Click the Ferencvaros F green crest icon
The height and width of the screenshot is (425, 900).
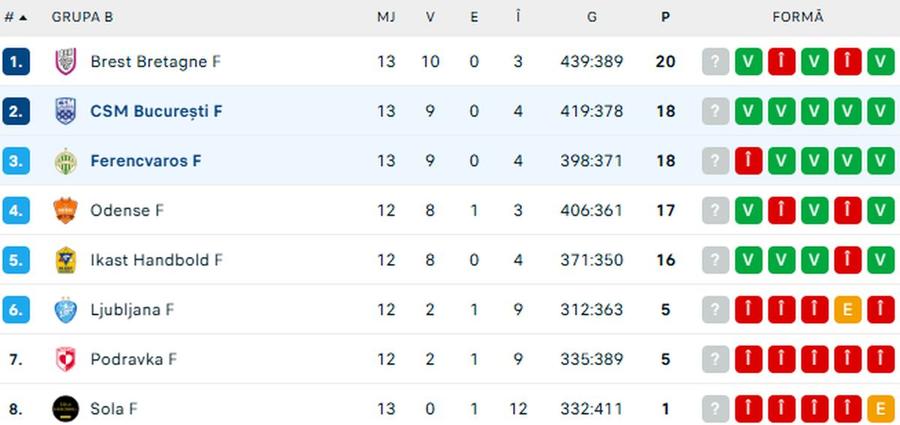(x=65, y=161)
